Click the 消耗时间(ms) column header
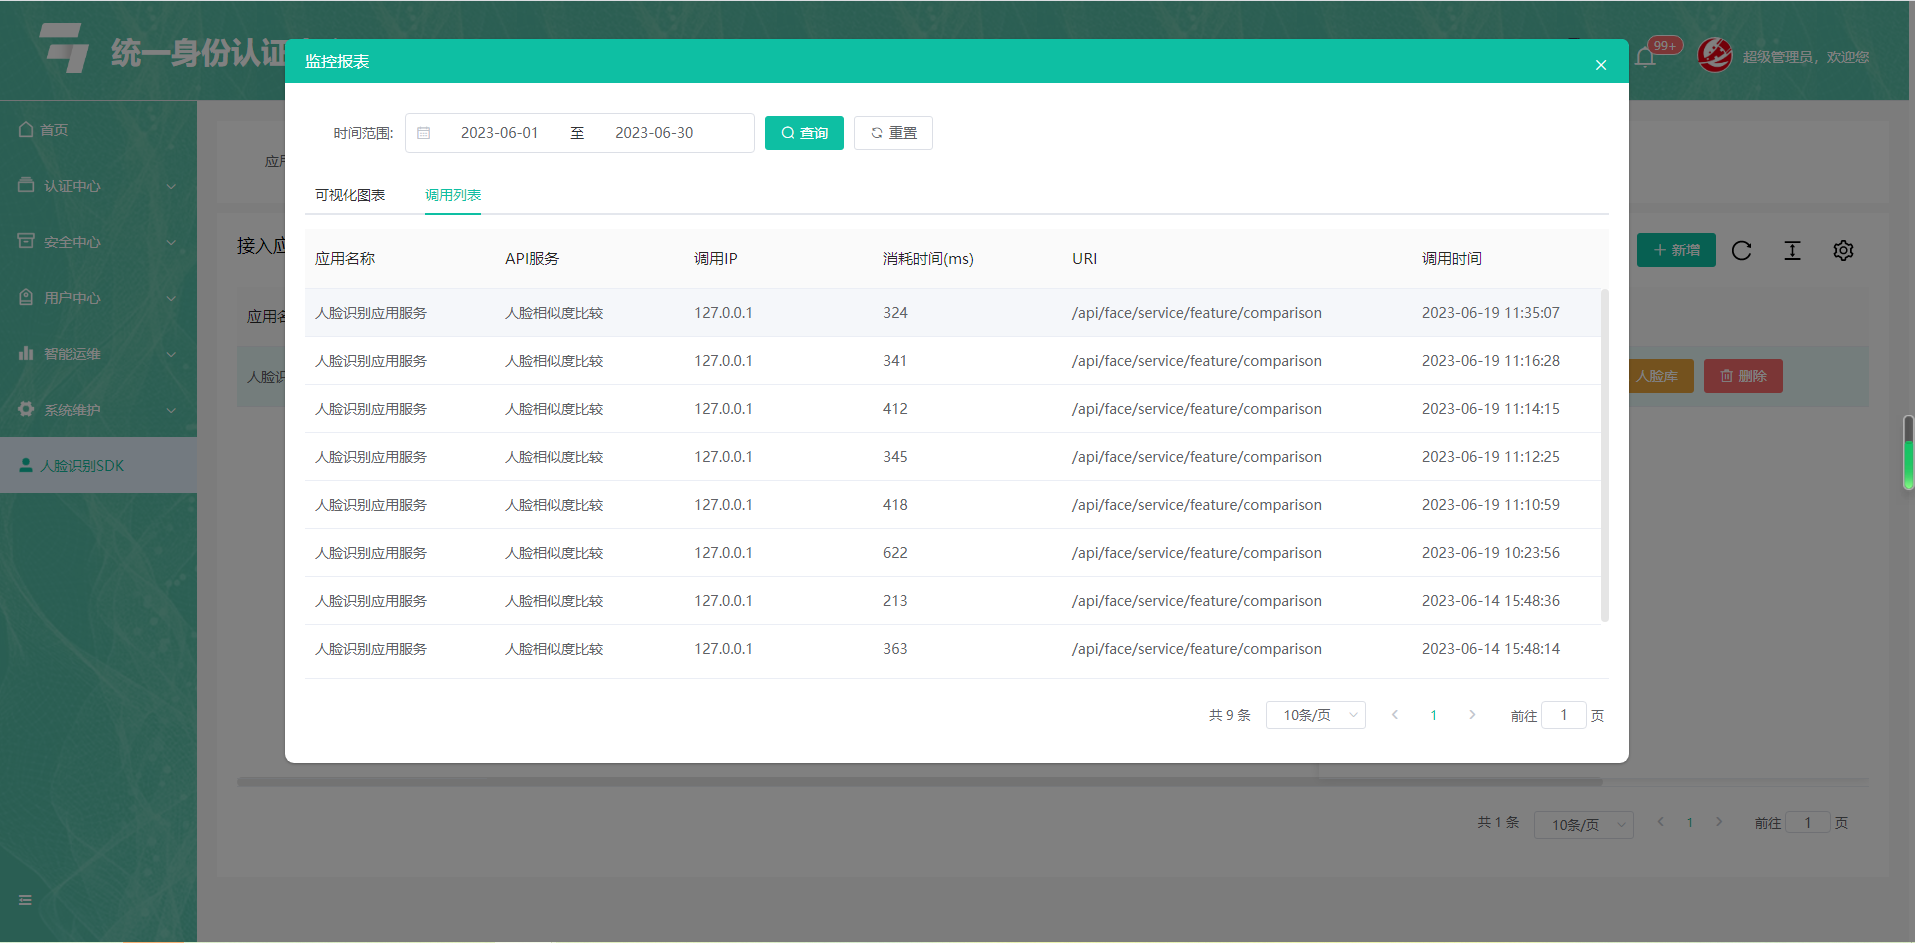 (x=928, y=259)
